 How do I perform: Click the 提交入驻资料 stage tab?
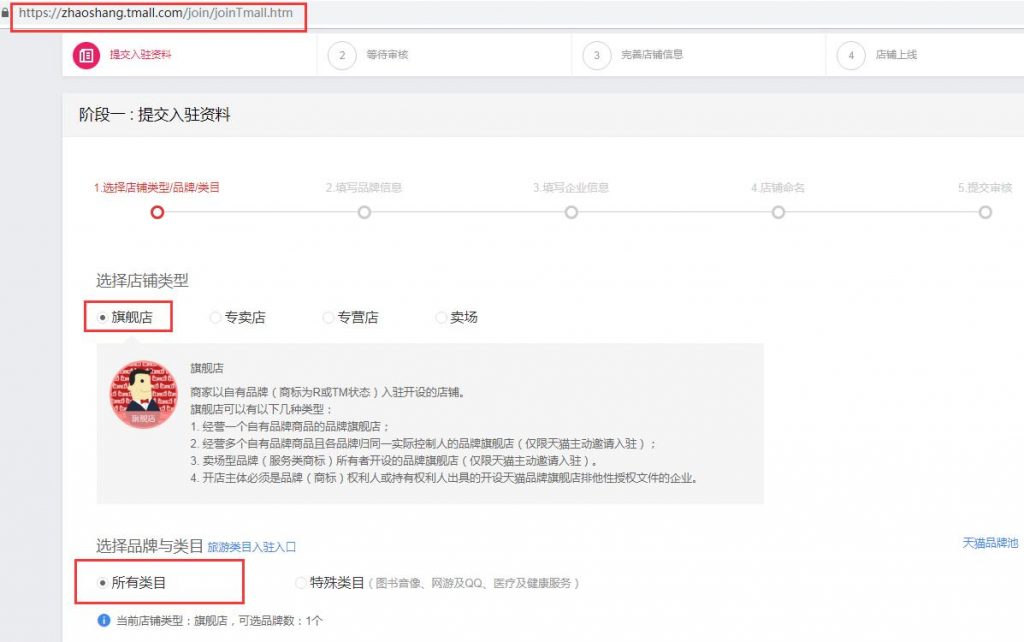(x=140, y=55)
